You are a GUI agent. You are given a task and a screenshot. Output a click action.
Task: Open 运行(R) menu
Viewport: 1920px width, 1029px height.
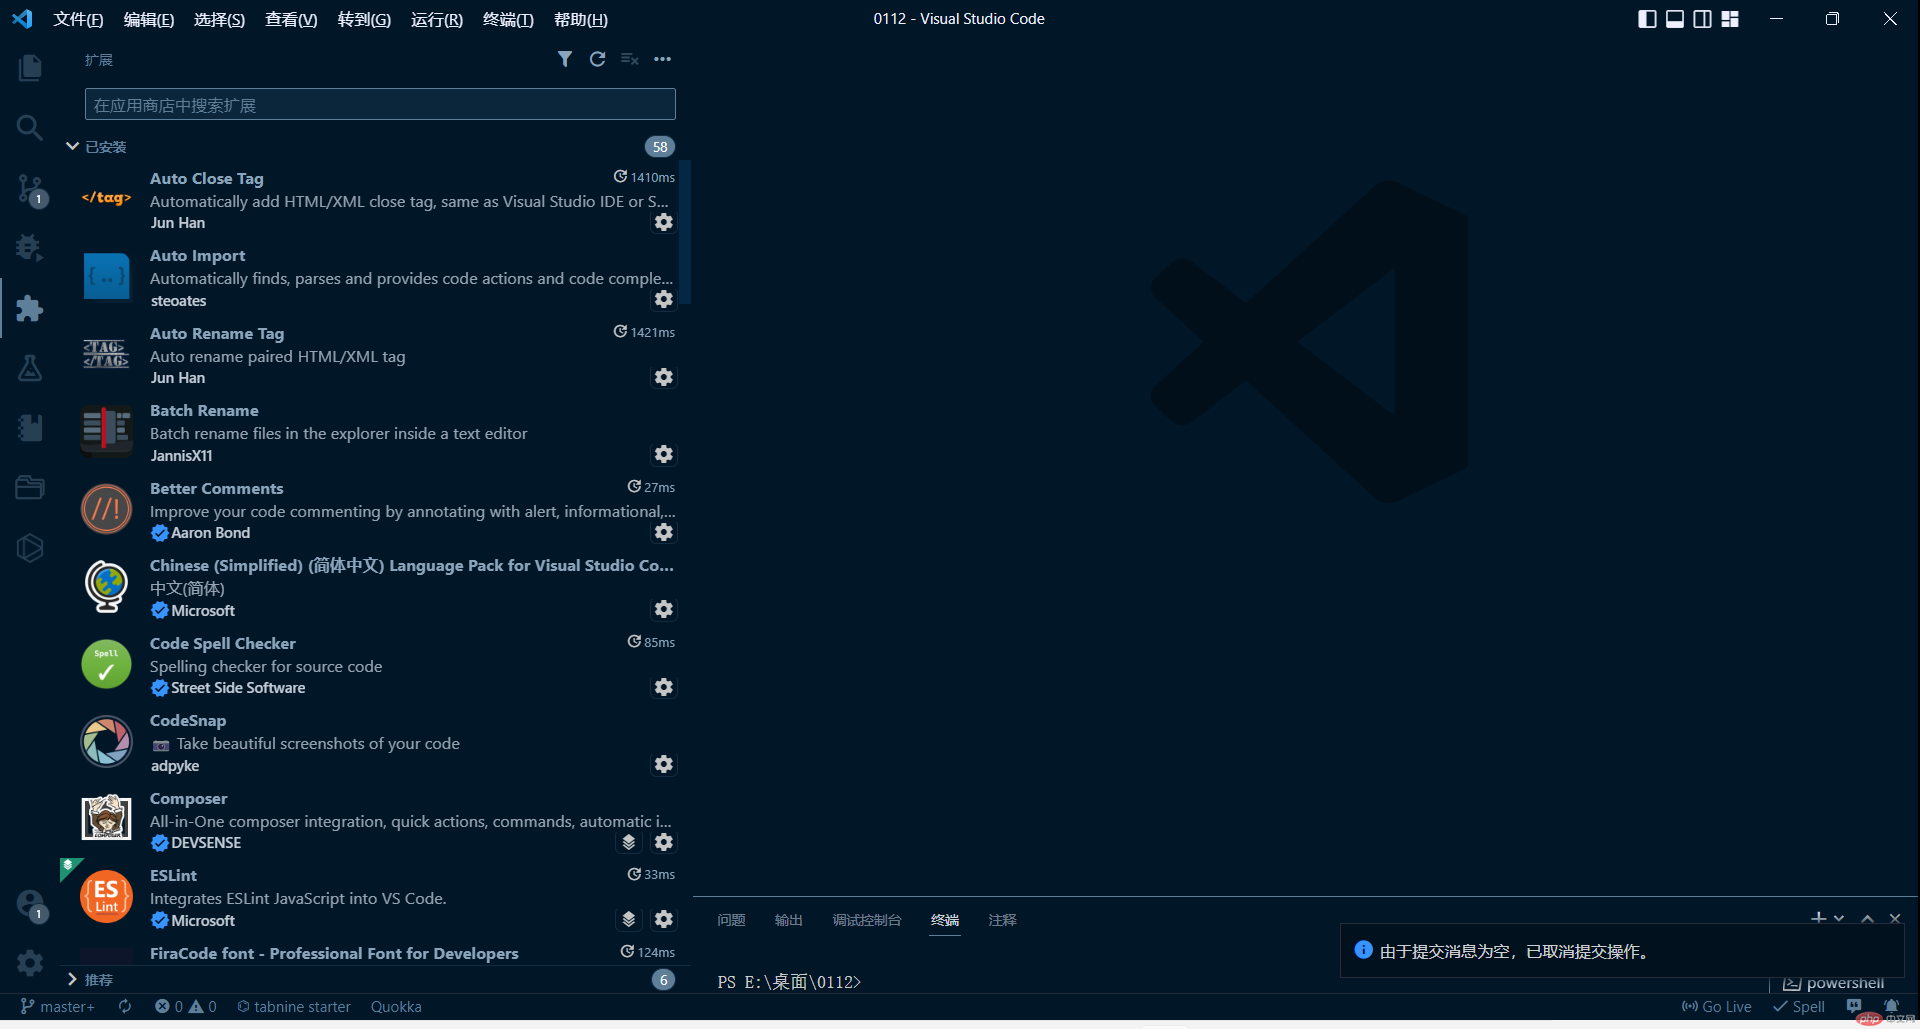(x=437, y=19)
